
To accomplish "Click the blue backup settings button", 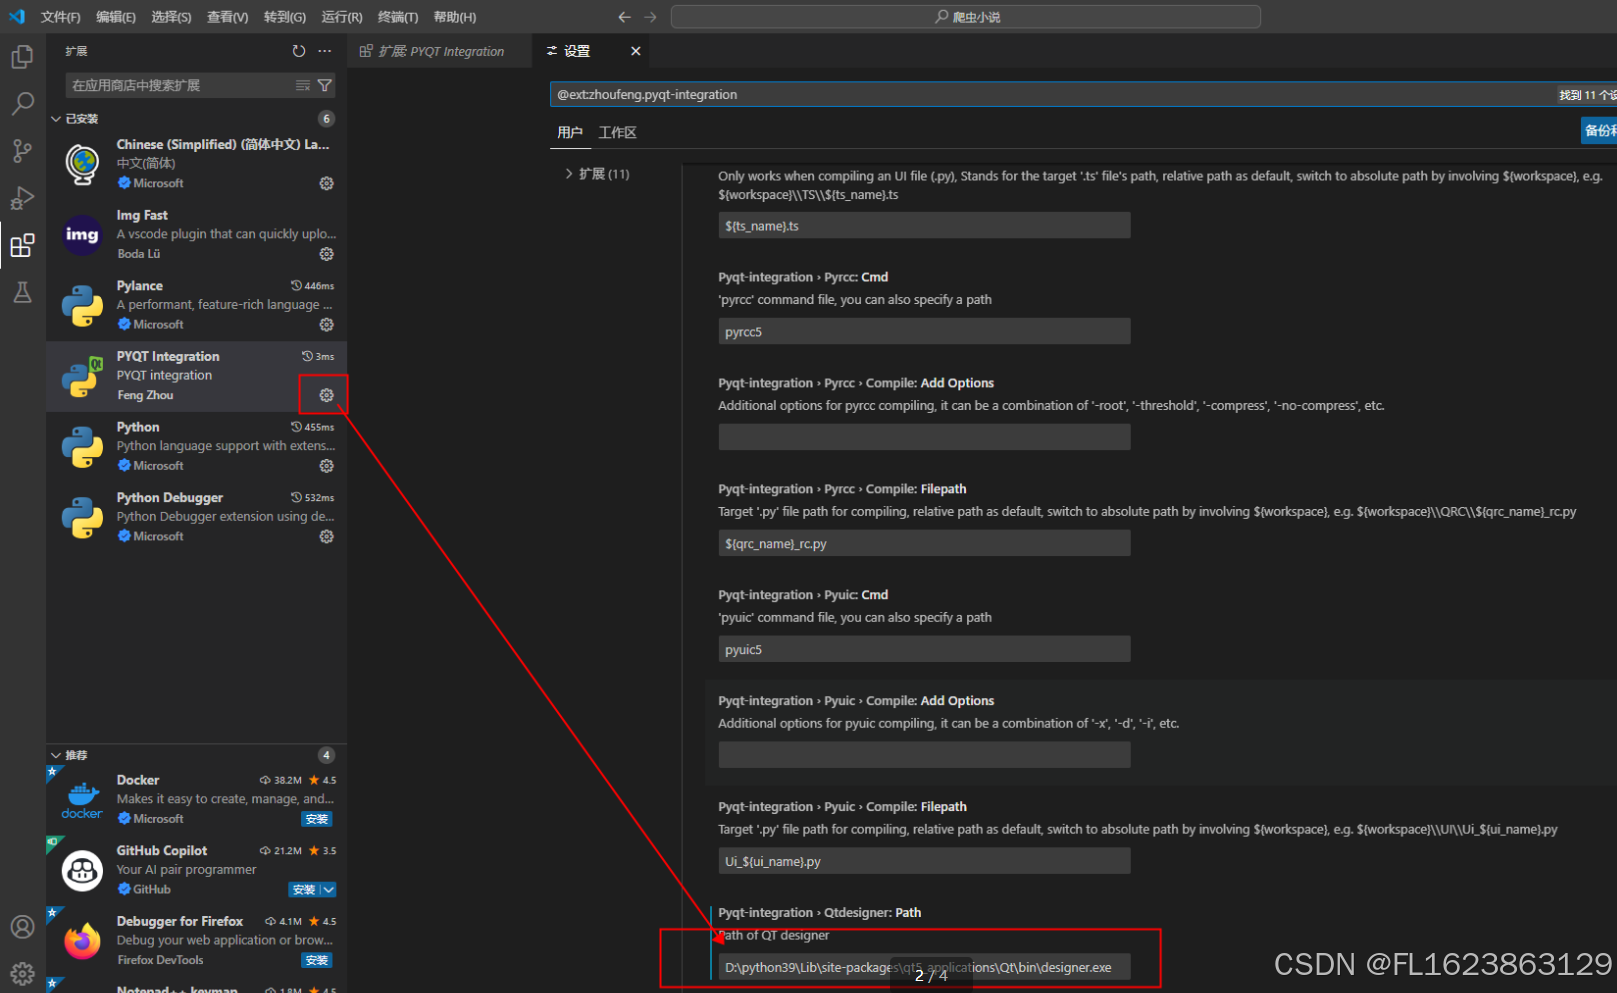I will click(x=1599, y=130).
